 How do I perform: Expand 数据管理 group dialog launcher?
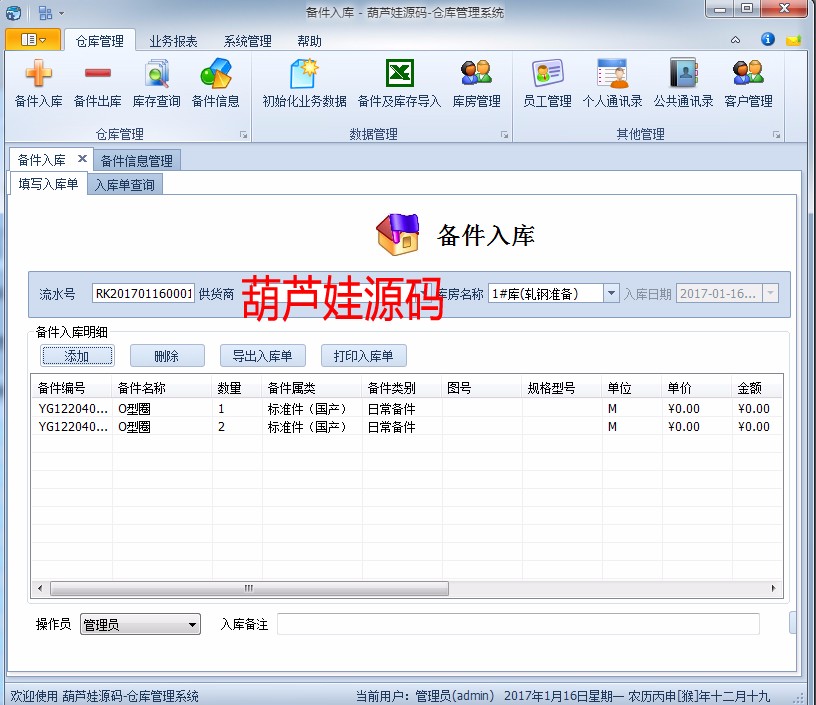click(x=504, y=135)
